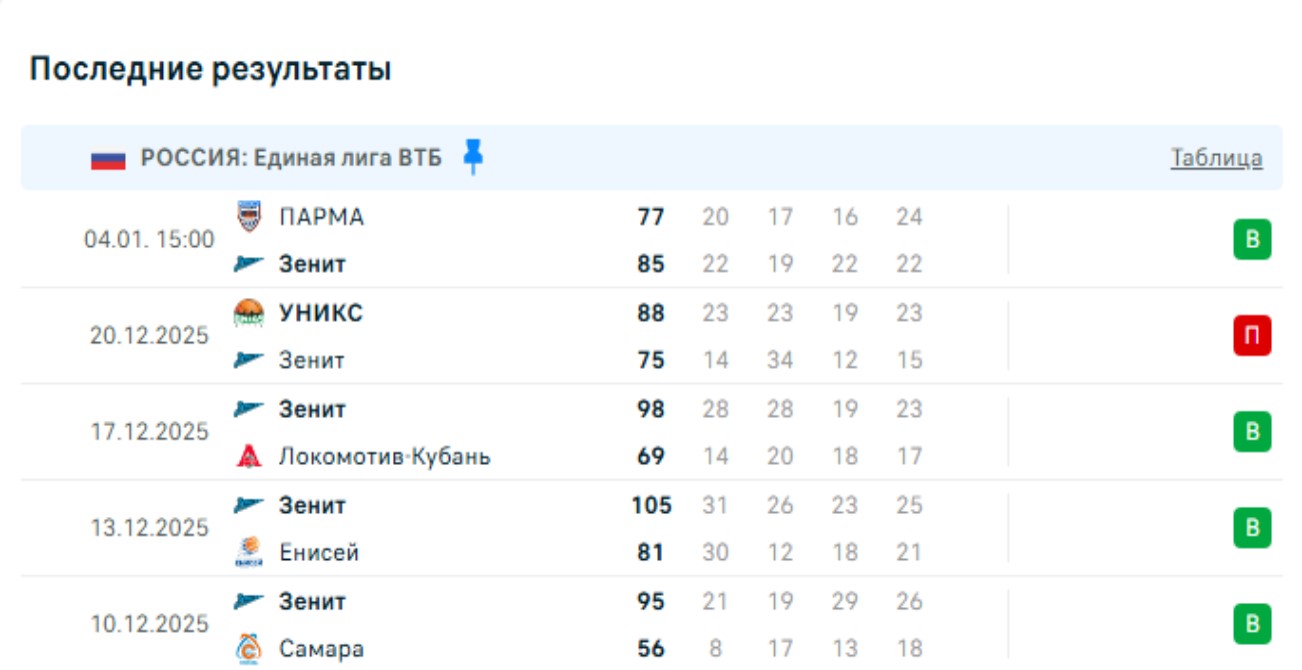The height and width of the screenshot is (670, 1302).
Task: Pin the VTB United League
Action: click(474, 157)
